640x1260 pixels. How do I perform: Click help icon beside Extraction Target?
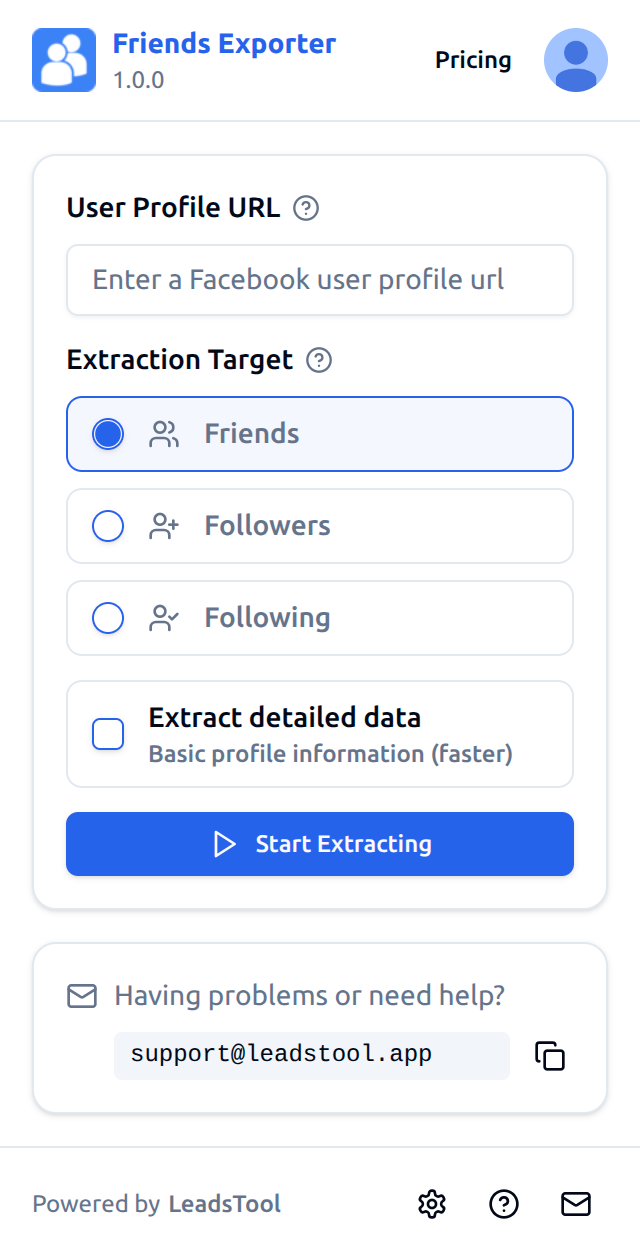pyautogui.click(x=319, y=360)
